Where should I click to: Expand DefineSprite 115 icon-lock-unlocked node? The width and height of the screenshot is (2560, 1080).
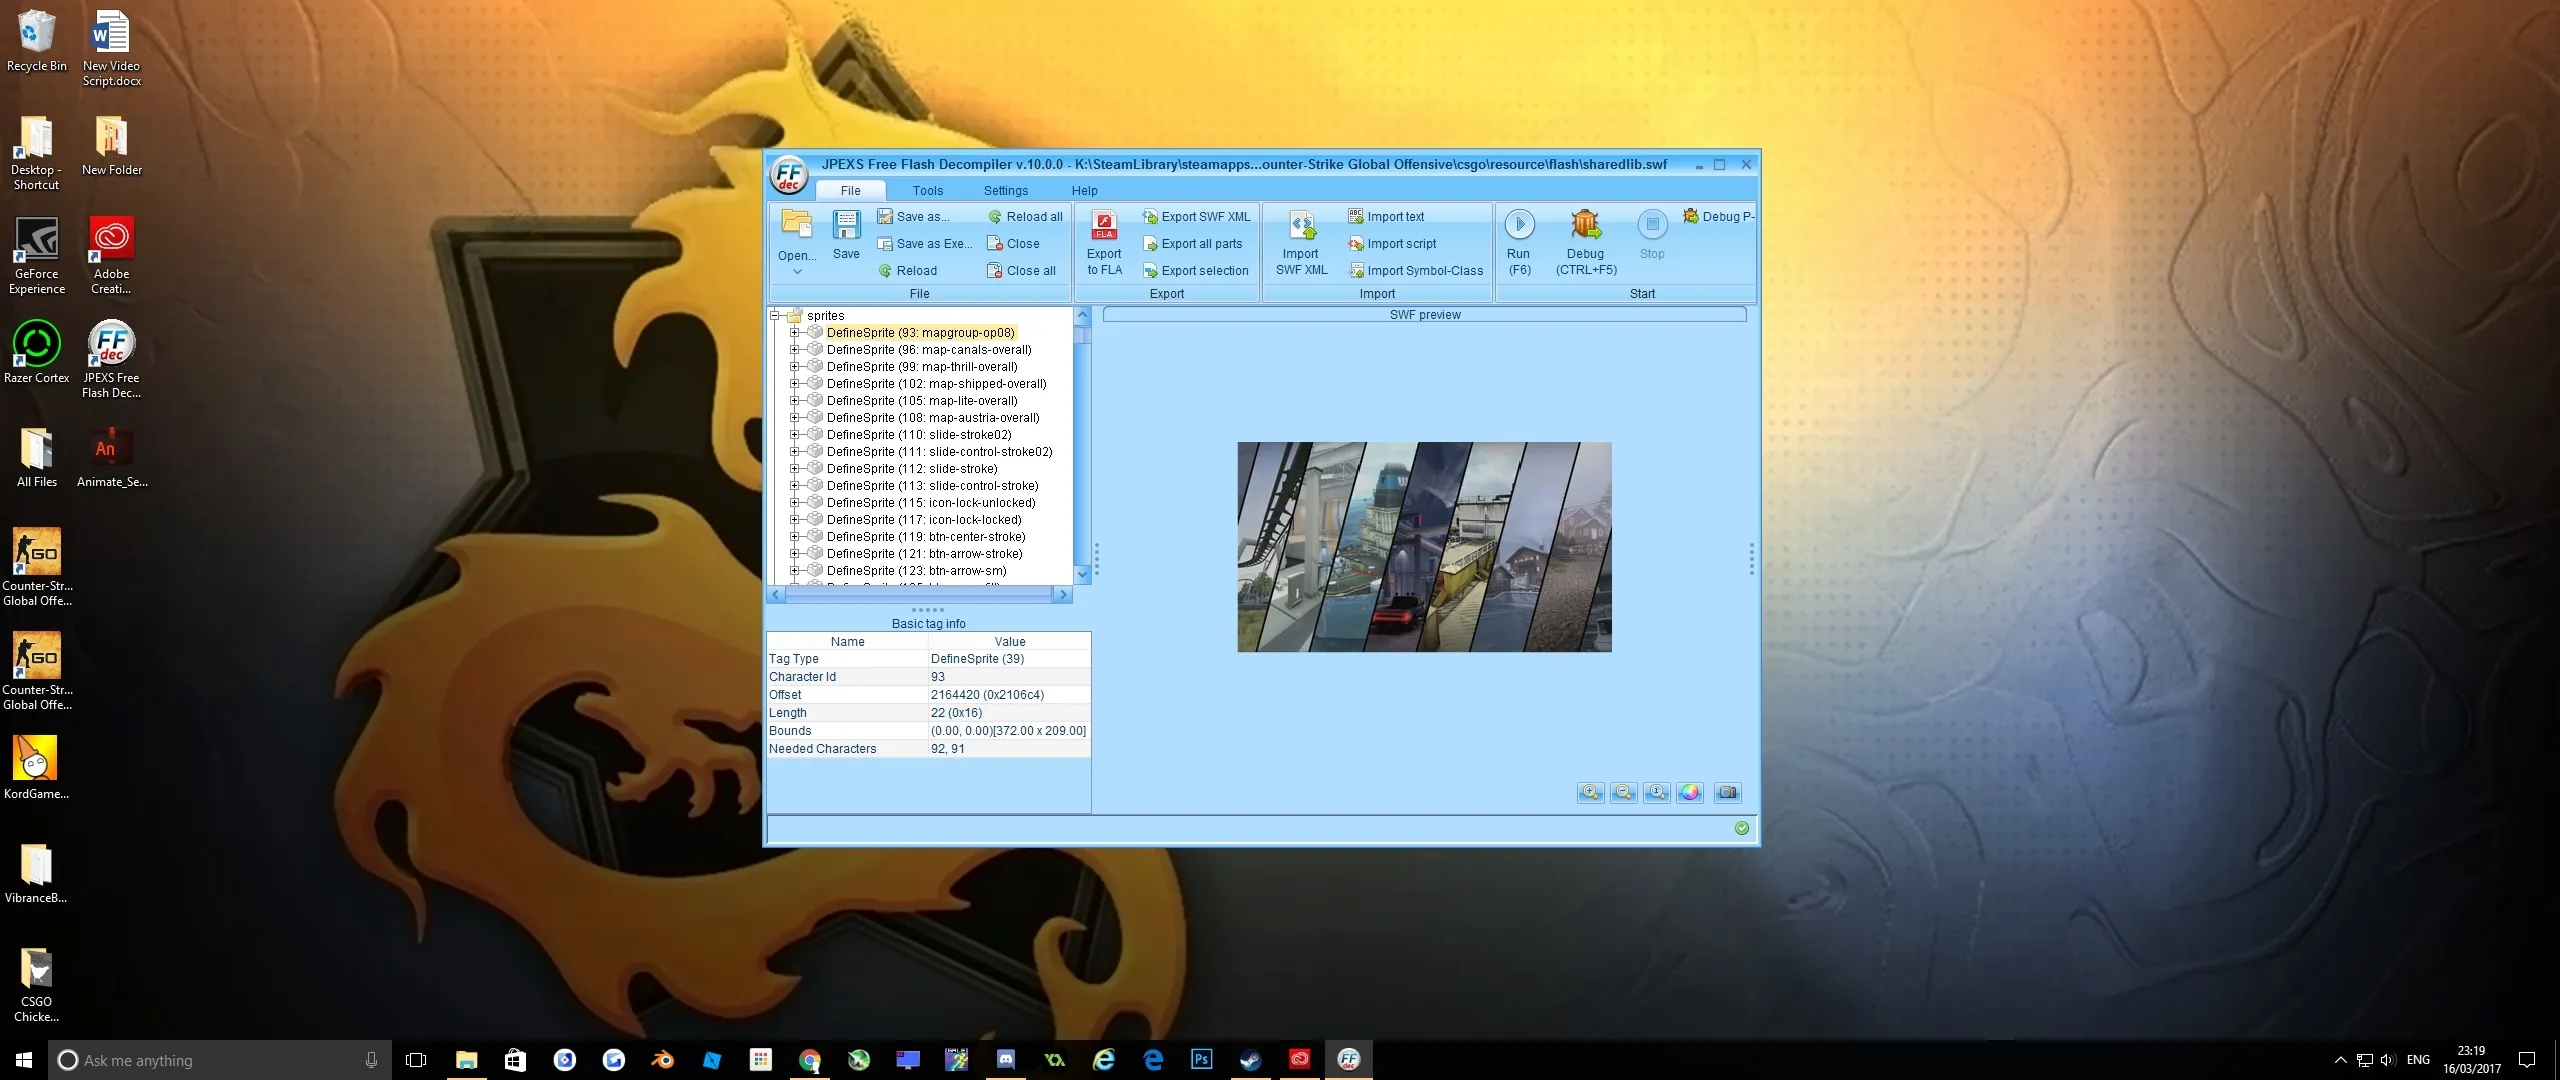pyautogui.click(x=794, y=503)
